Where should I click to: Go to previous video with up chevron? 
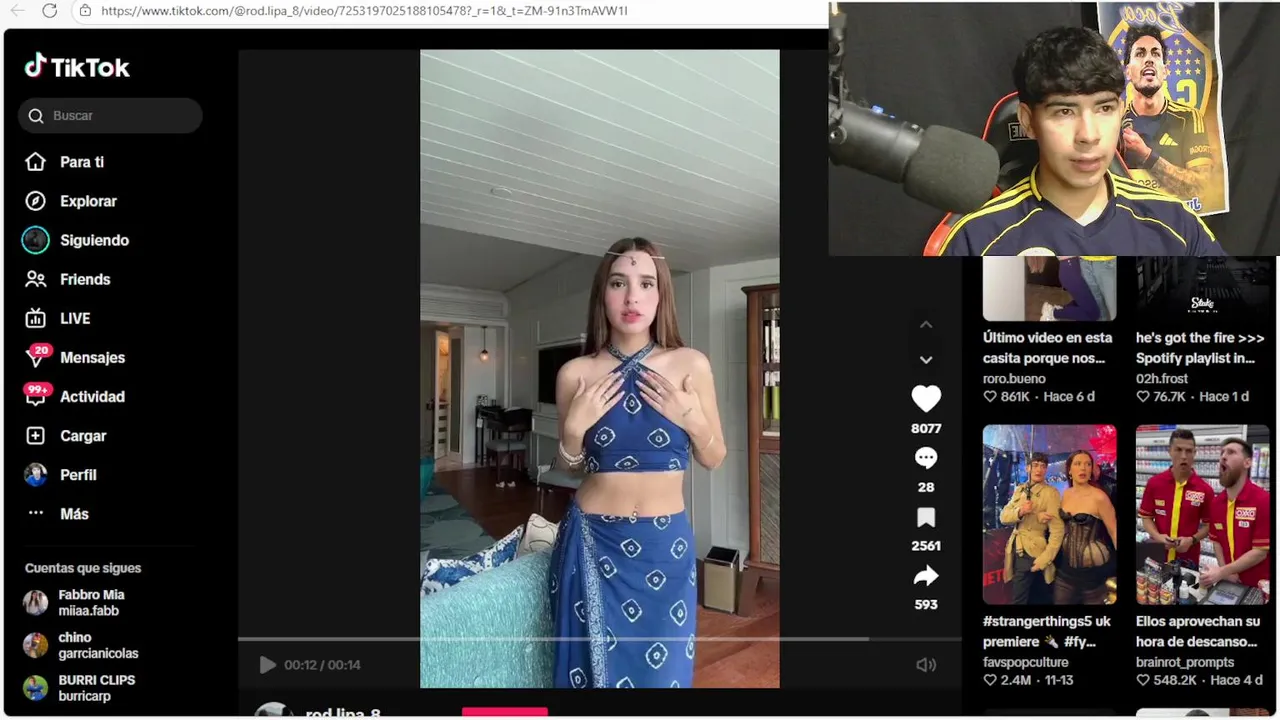pos(926,325)
